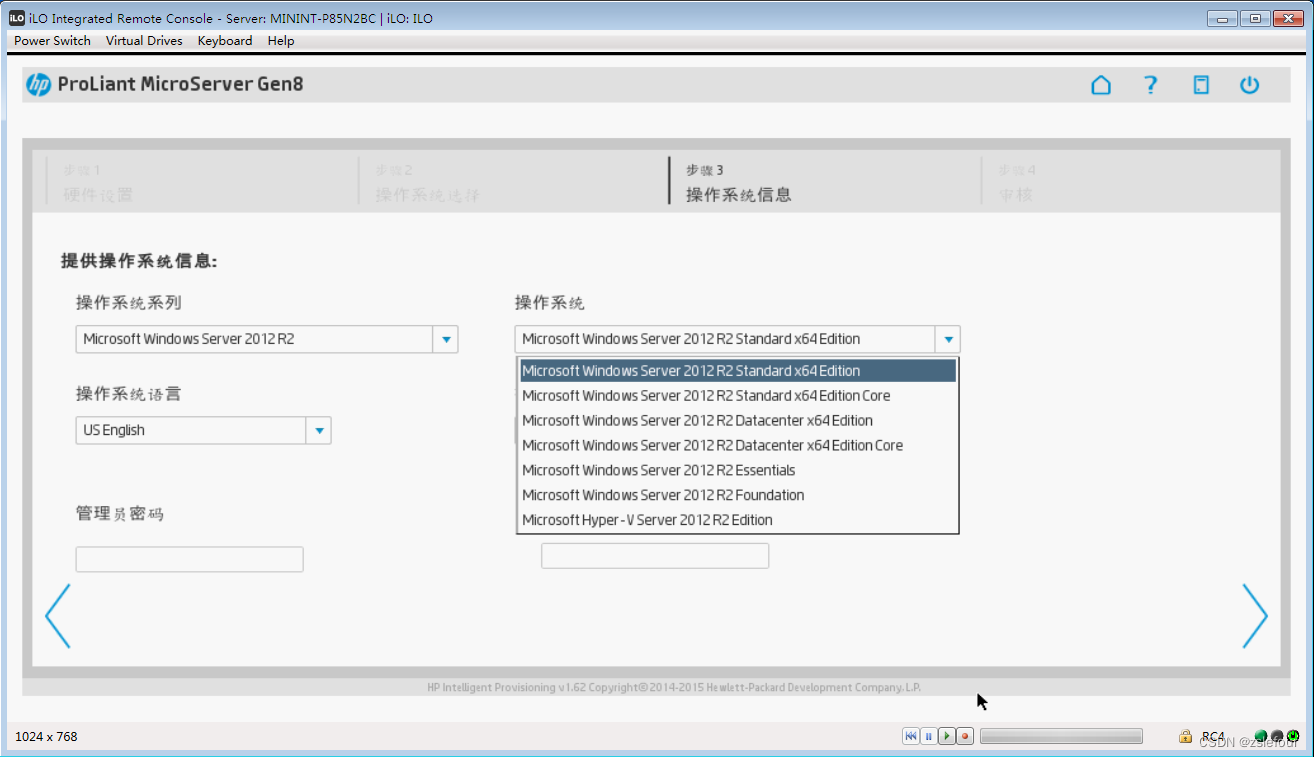Viewport: 1314px width, 757px height.
Task: Select Server 2012 R2 Standard x64 Edition Core
Action: tap(738, 396)
